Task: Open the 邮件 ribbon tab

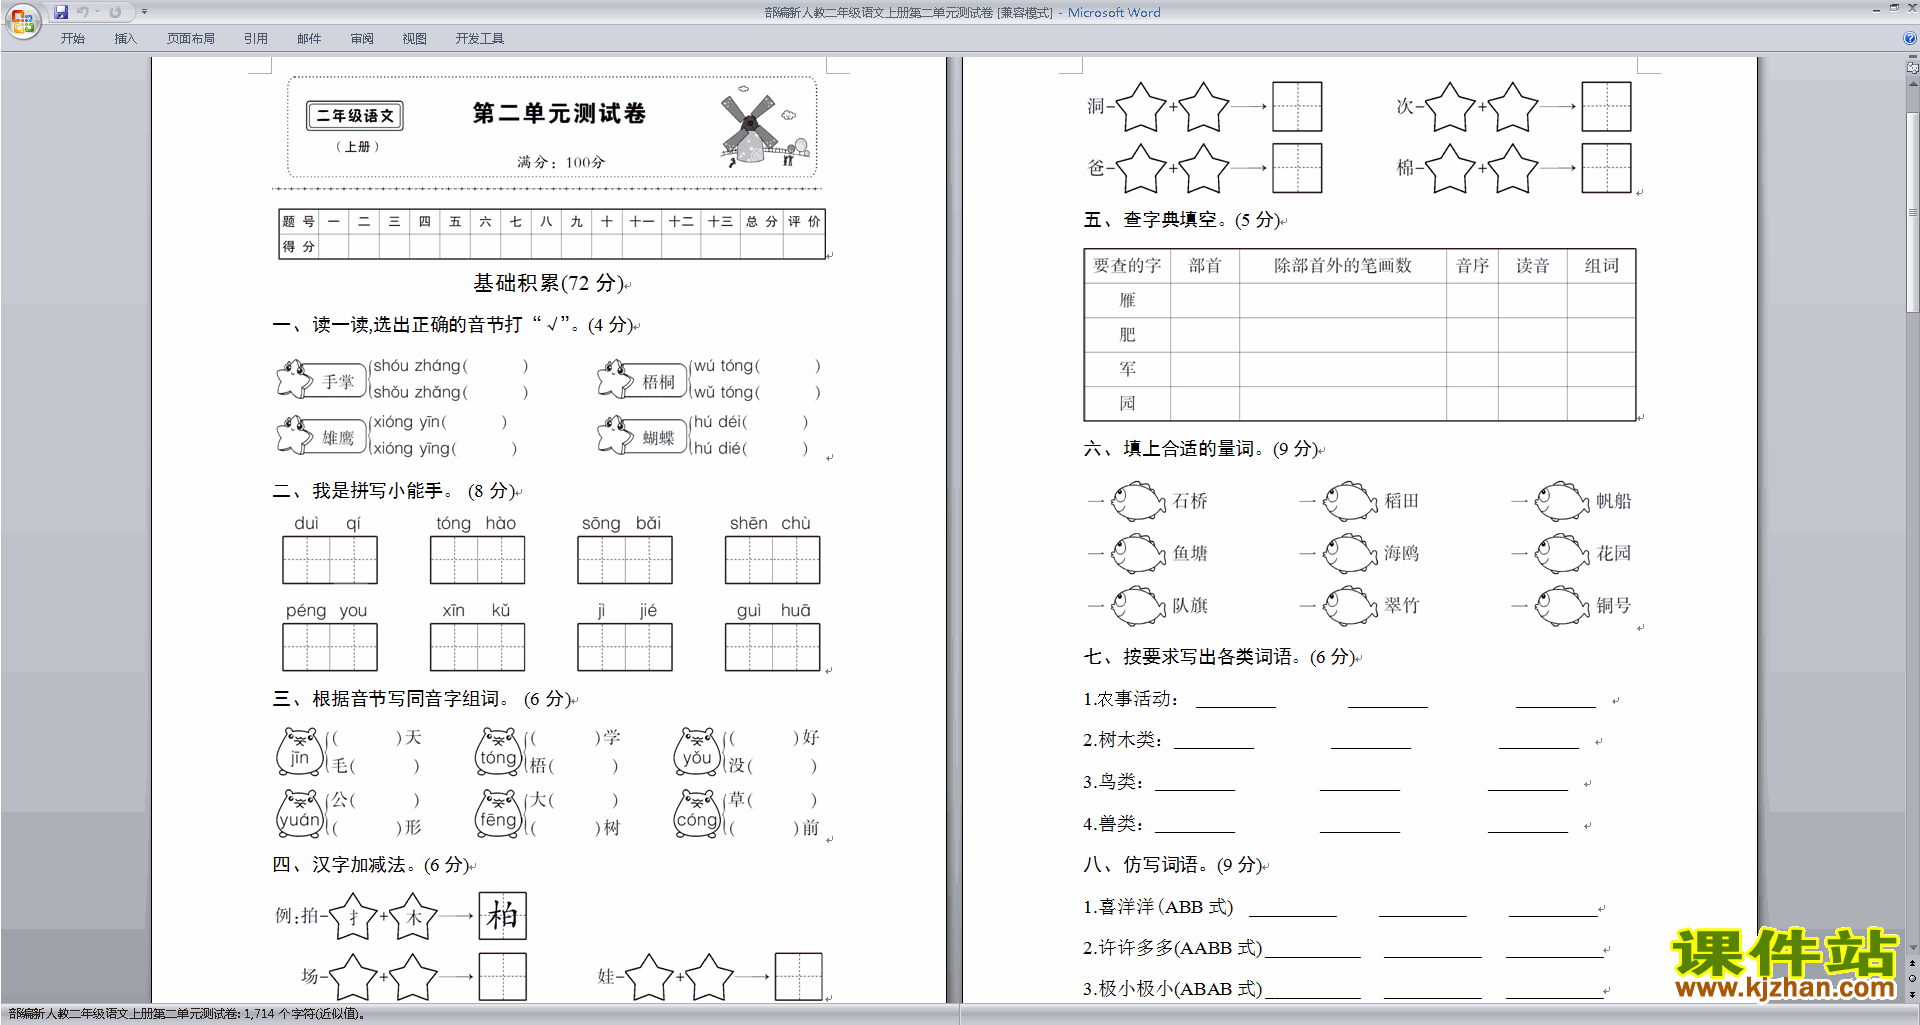Action: (309, 39)
